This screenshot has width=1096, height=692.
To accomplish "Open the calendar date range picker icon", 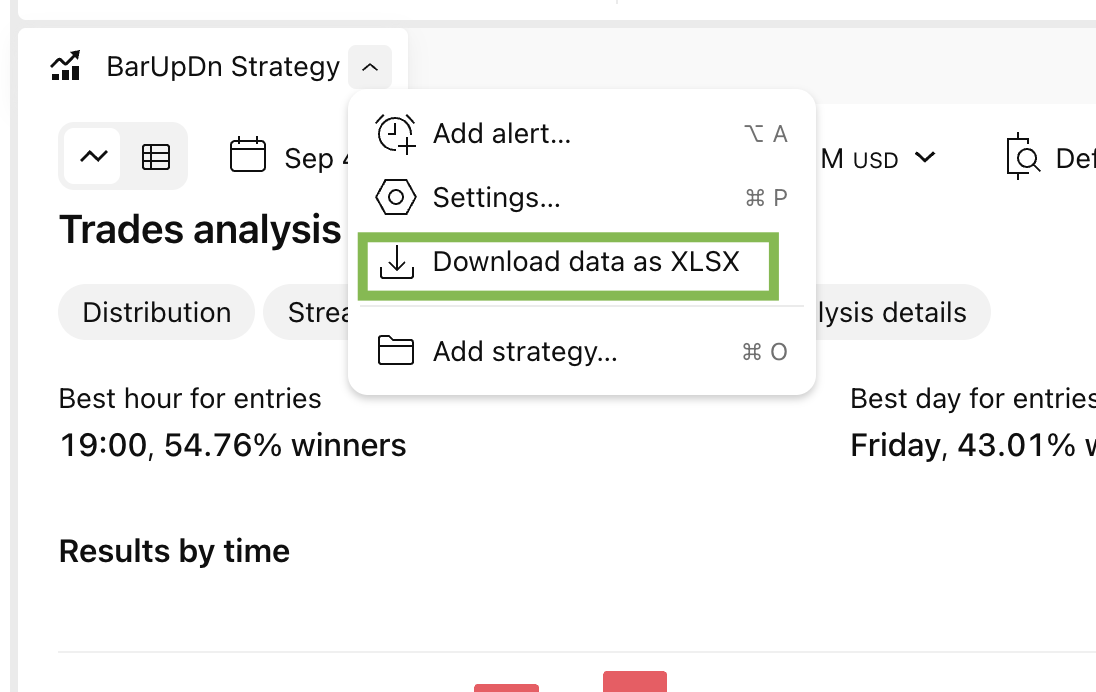I will [x=247, y=154].
